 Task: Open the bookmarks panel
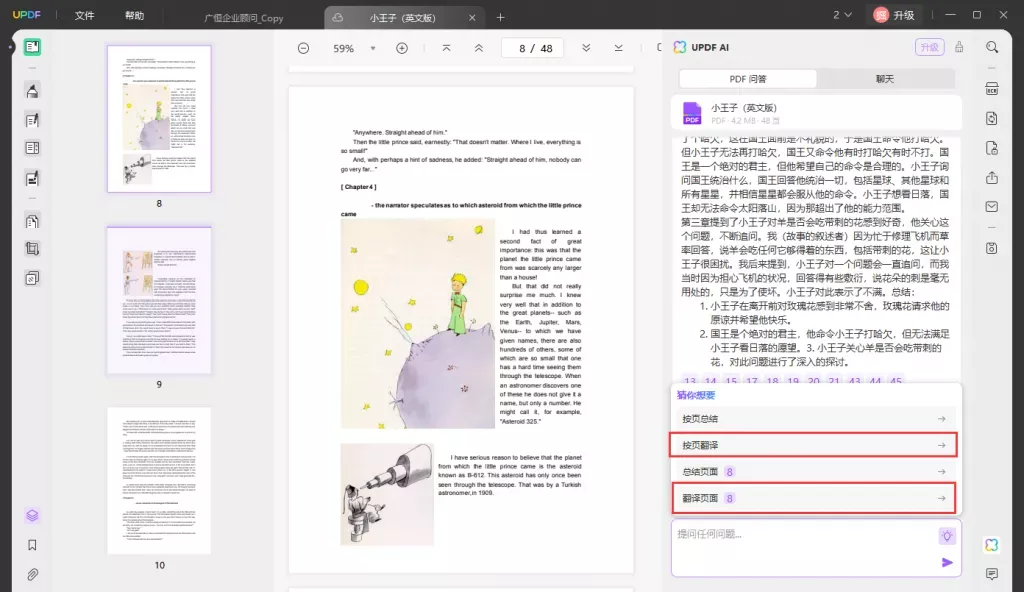click(32, 545)
